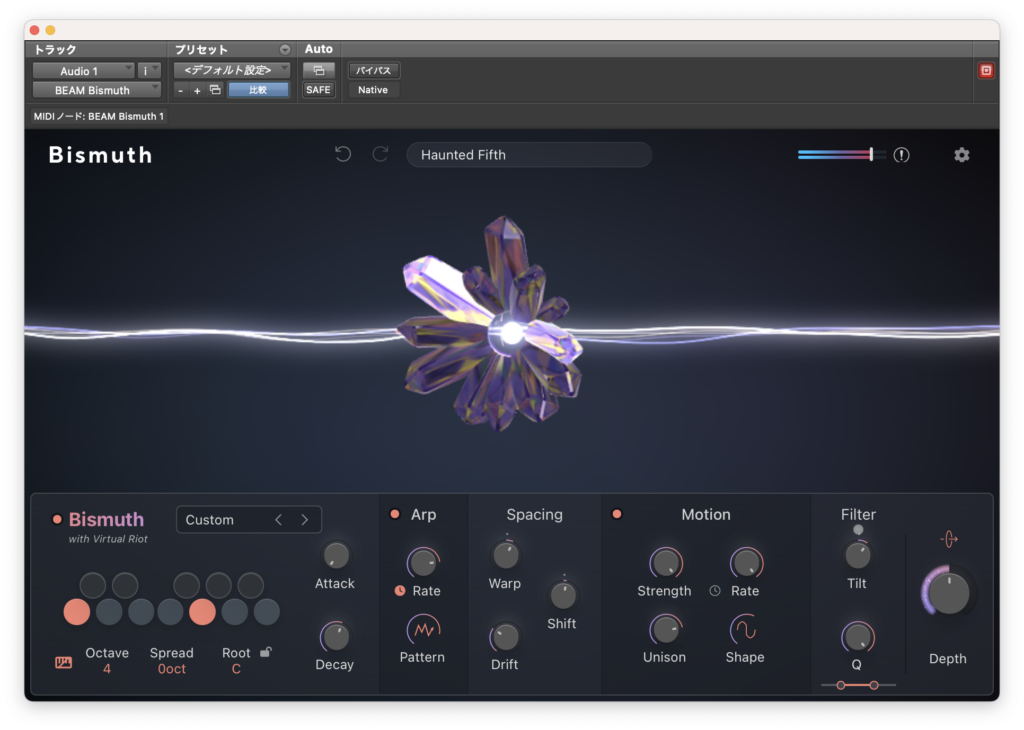The height and width of the screenshot is (730, 1024).
Task: Toggle the Arp power dot
Action: [x=394, y=514]
